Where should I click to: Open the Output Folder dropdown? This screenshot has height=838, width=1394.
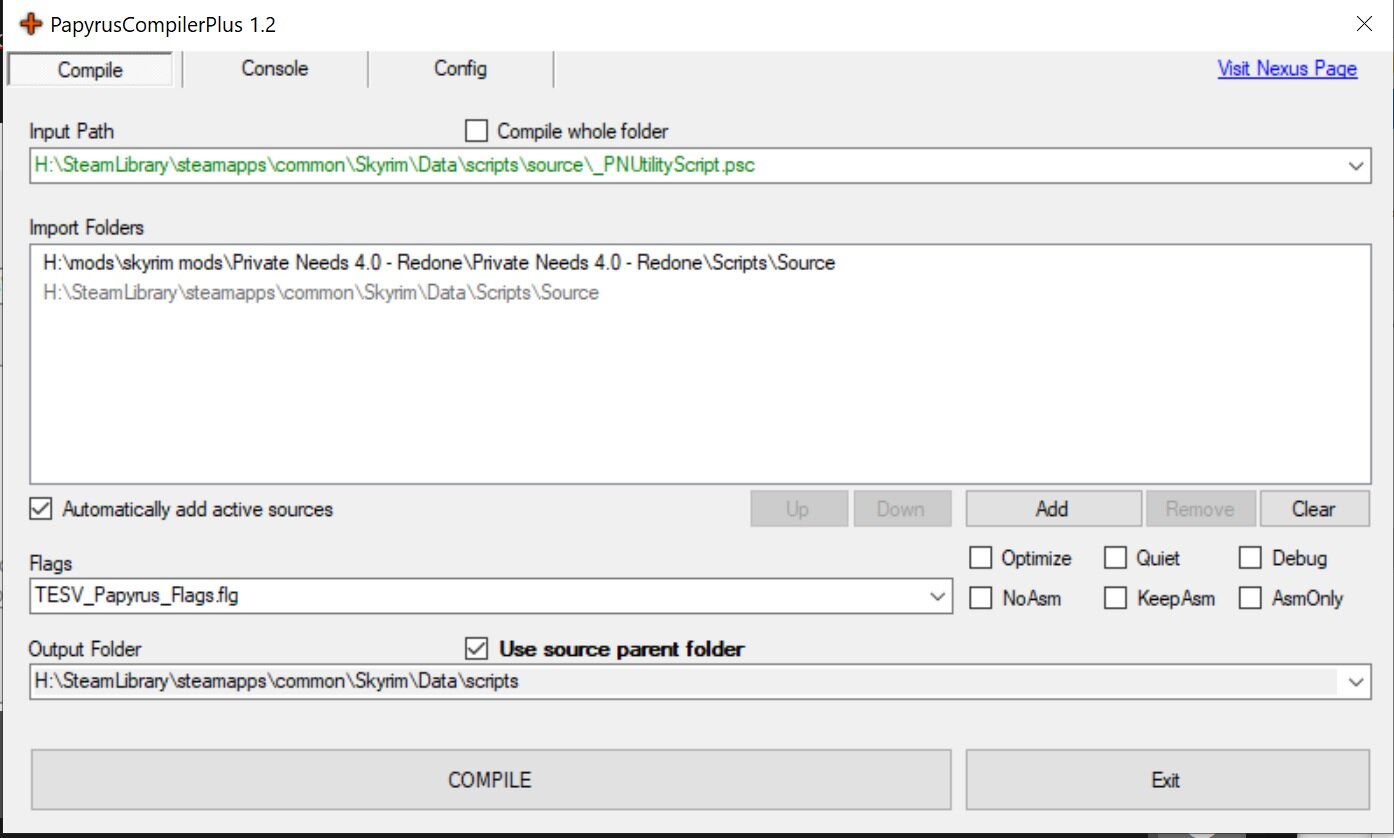pyautogui.click(x=1356, y=681)
